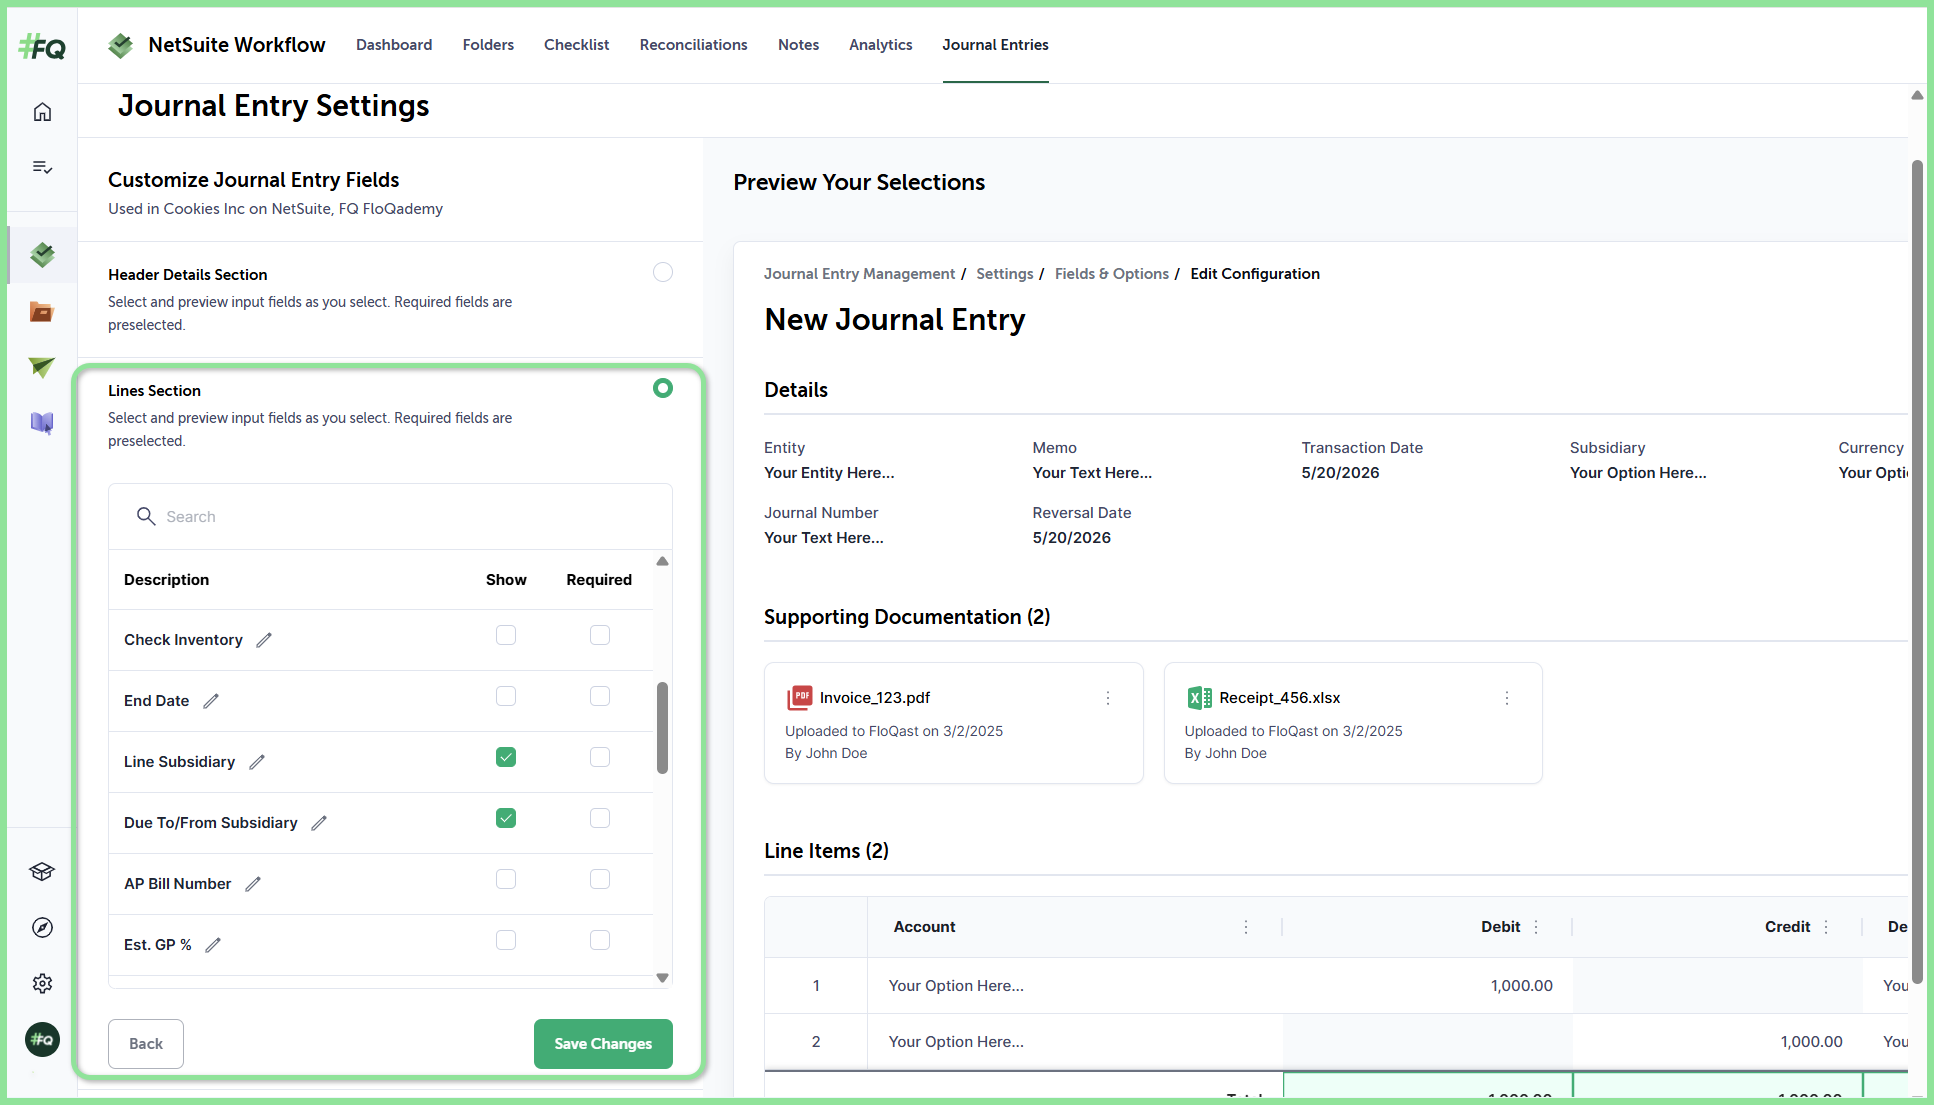Viewport: 1934px width, 1105px height.
Task: Click the Description column header
Action: point(166,580)
